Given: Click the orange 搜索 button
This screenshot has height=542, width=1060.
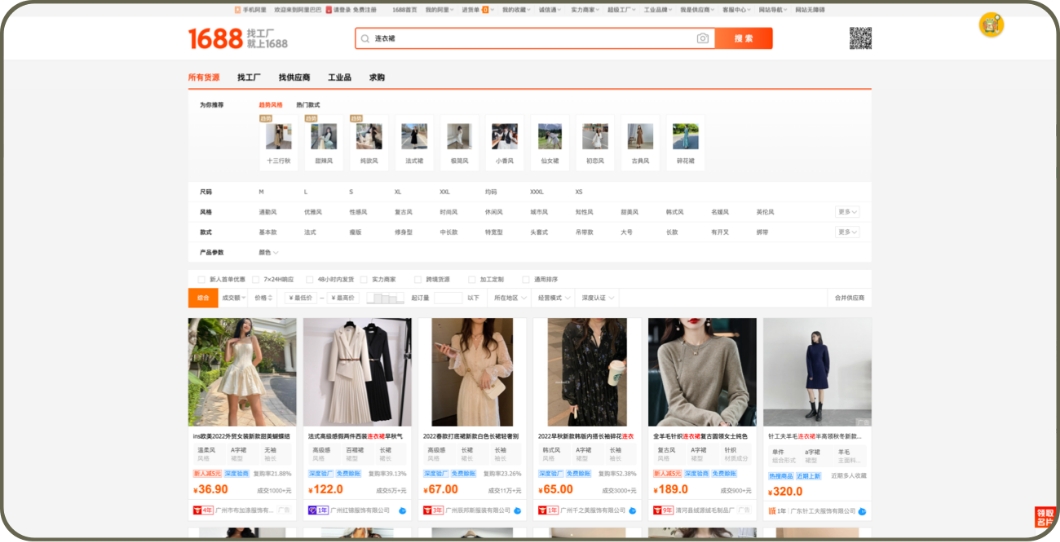Looking at the screenshot, I should (744, 39).
